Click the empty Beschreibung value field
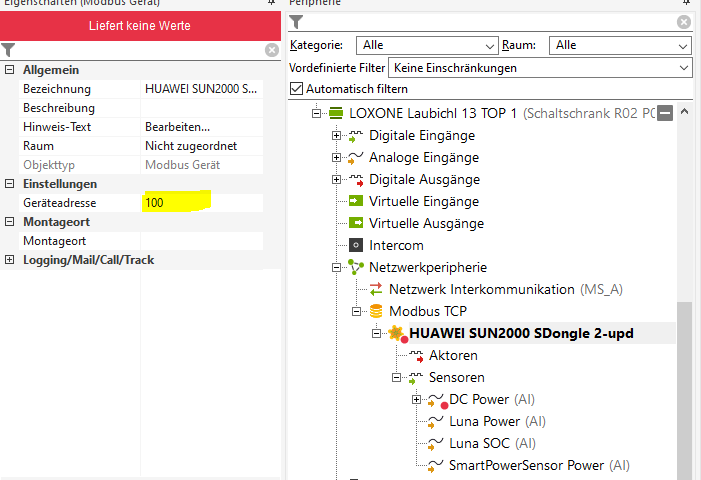This screenshot has width=701, height=480. pos(202,108)
